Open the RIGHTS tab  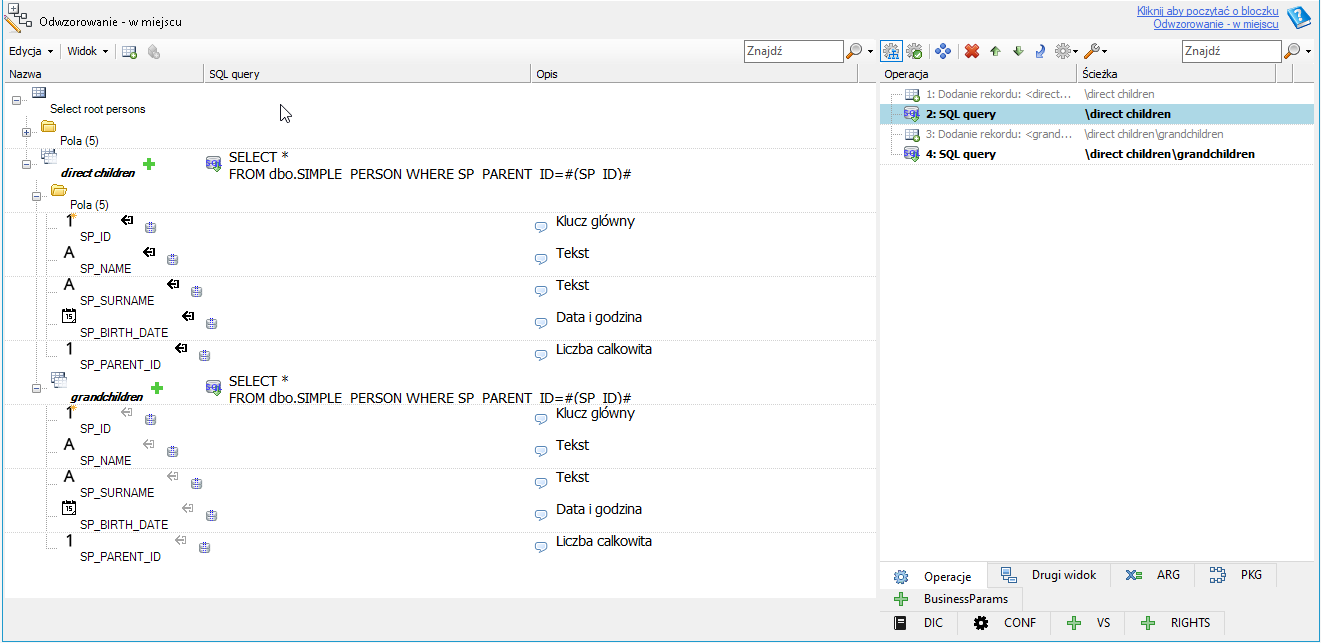[x=1177, y=622]
